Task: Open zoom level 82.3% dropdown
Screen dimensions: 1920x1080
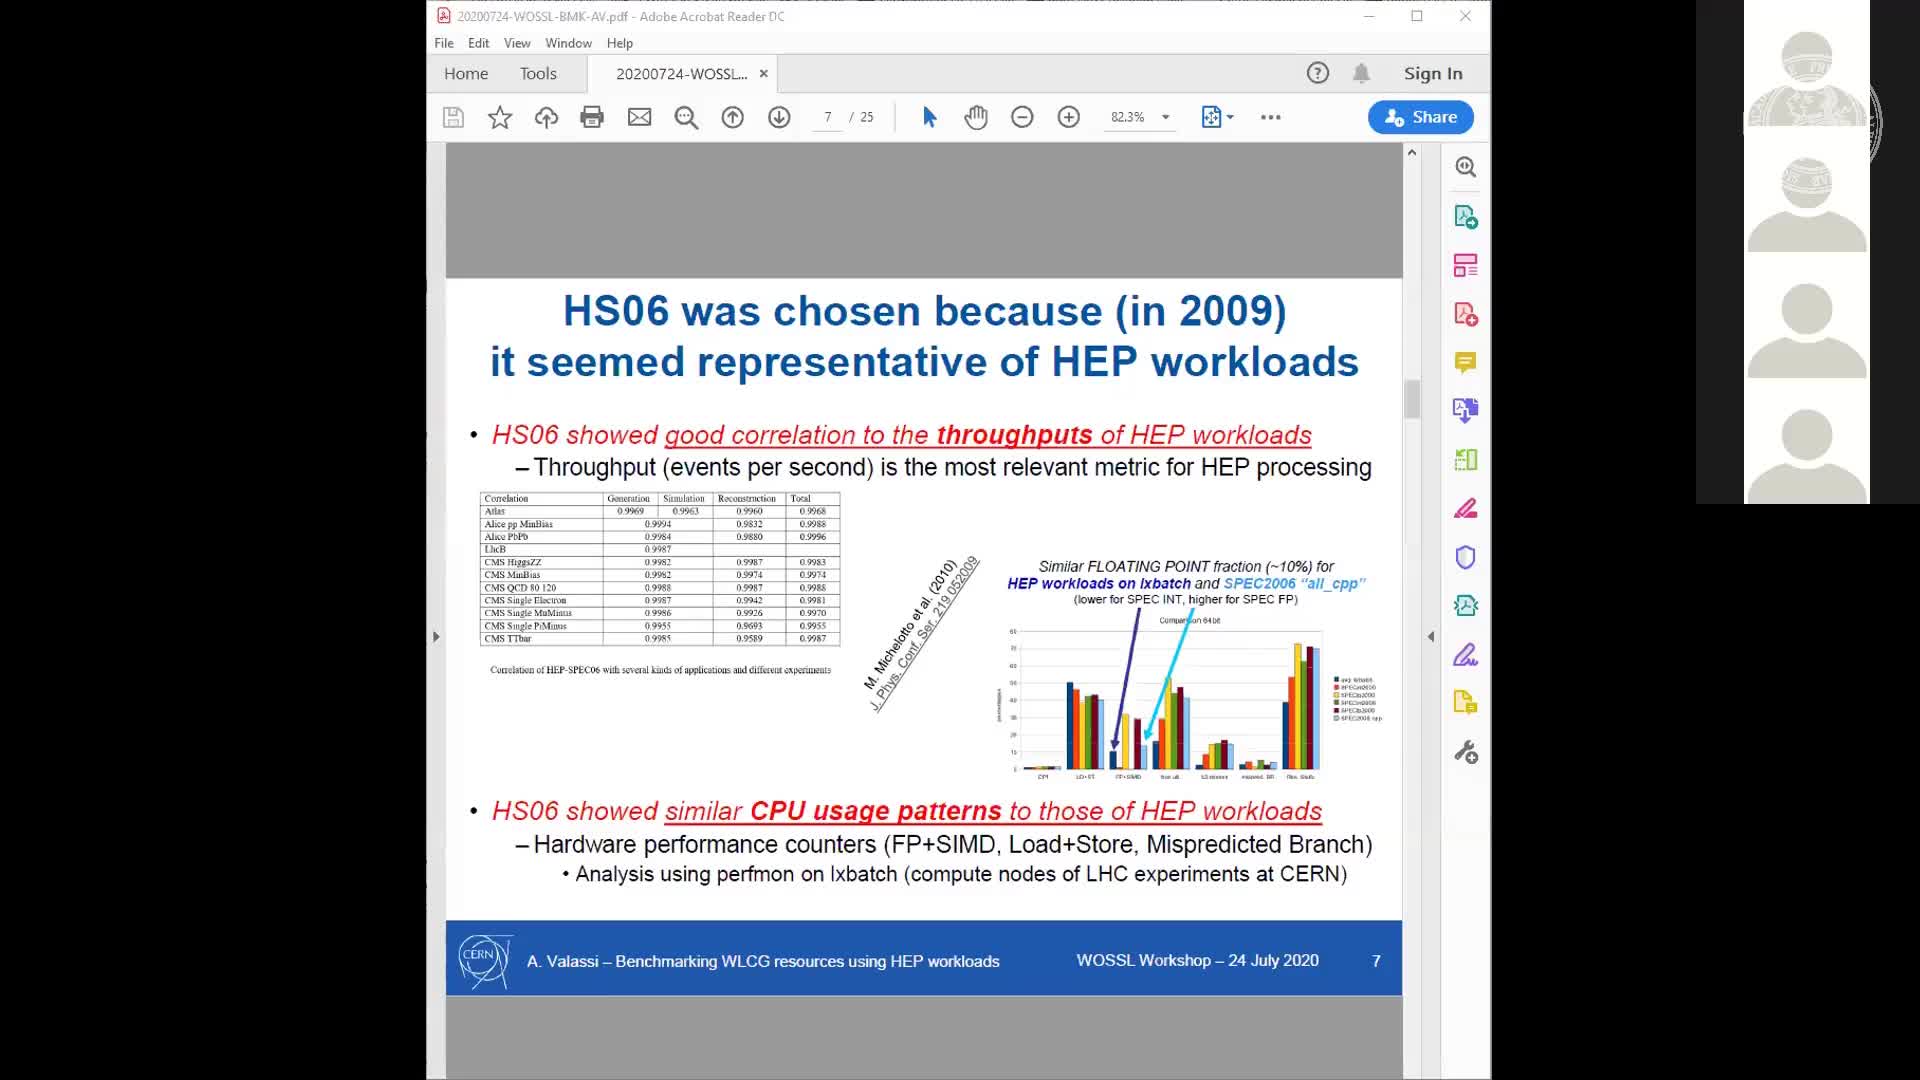Action: (1165, 117)
